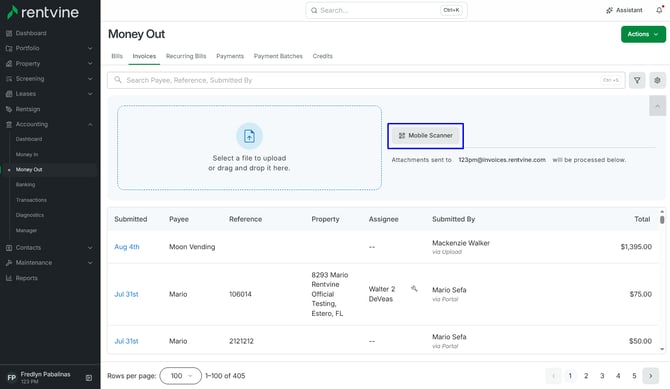The image size is (670, 389).
Task: Sort by the Submitted column
Action: click(x=131, y=219)
